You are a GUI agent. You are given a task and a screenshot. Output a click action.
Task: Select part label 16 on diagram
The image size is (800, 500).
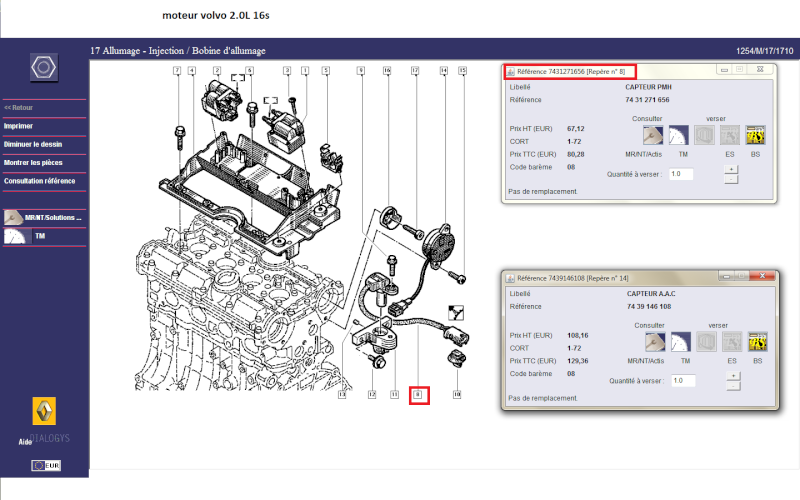click(387, 70)
